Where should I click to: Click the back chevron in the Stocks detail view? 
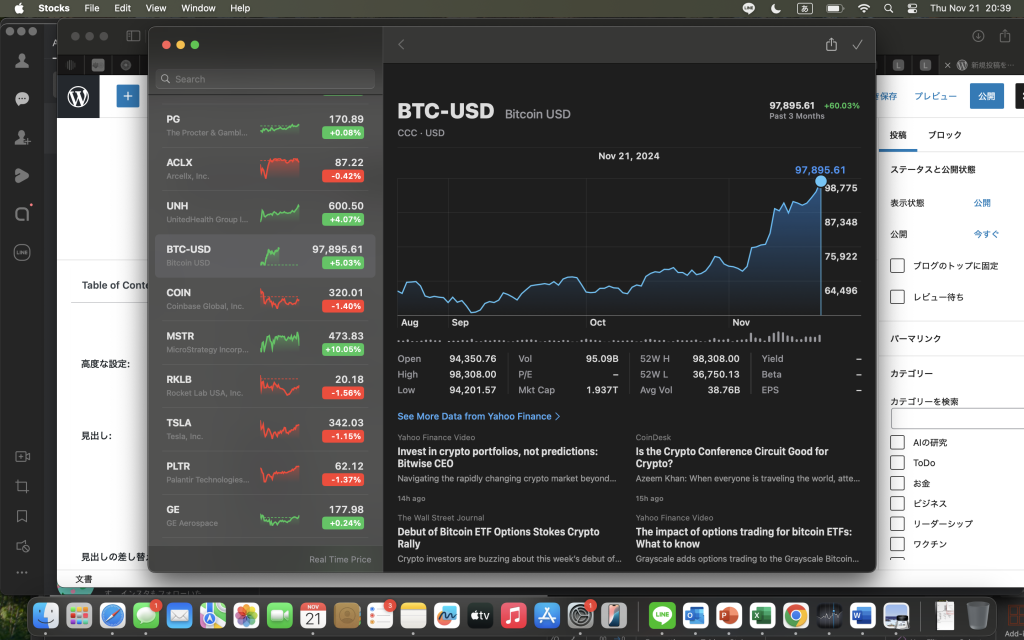[x=400, y=44]
